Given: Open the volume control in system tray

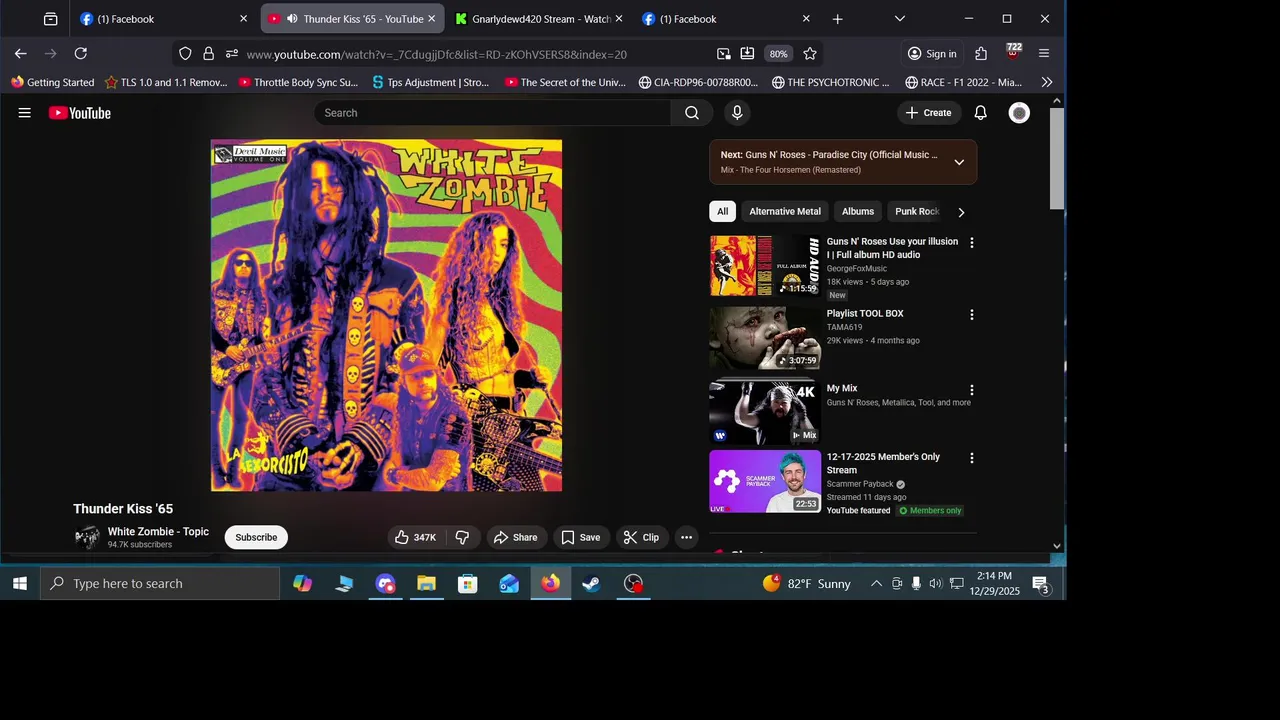Looking at the screenshot, I should (935, 584).
